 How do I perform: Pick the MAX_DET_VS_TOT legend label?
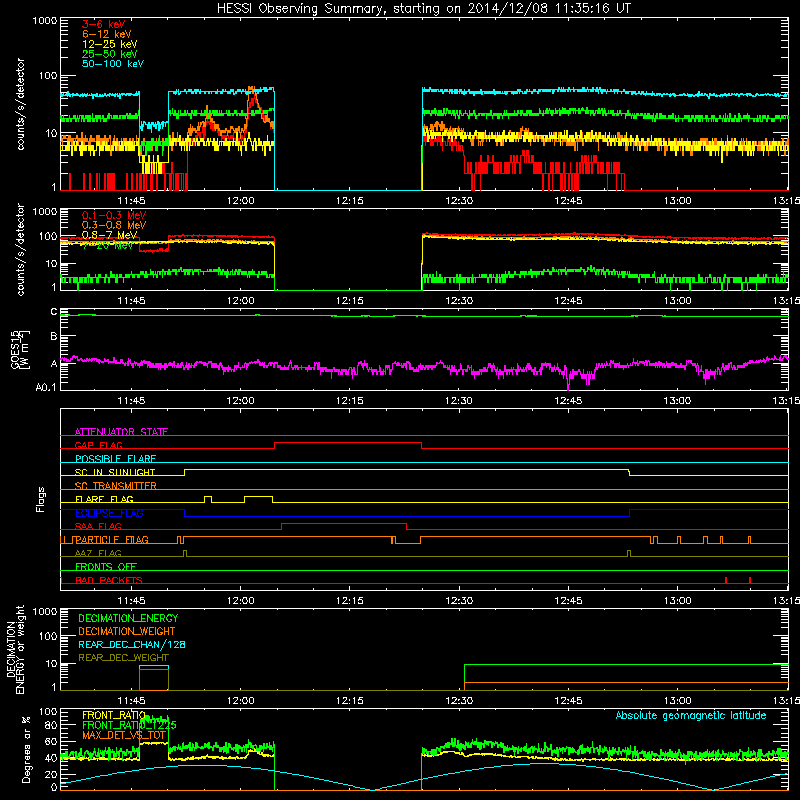tap(124, 735)
